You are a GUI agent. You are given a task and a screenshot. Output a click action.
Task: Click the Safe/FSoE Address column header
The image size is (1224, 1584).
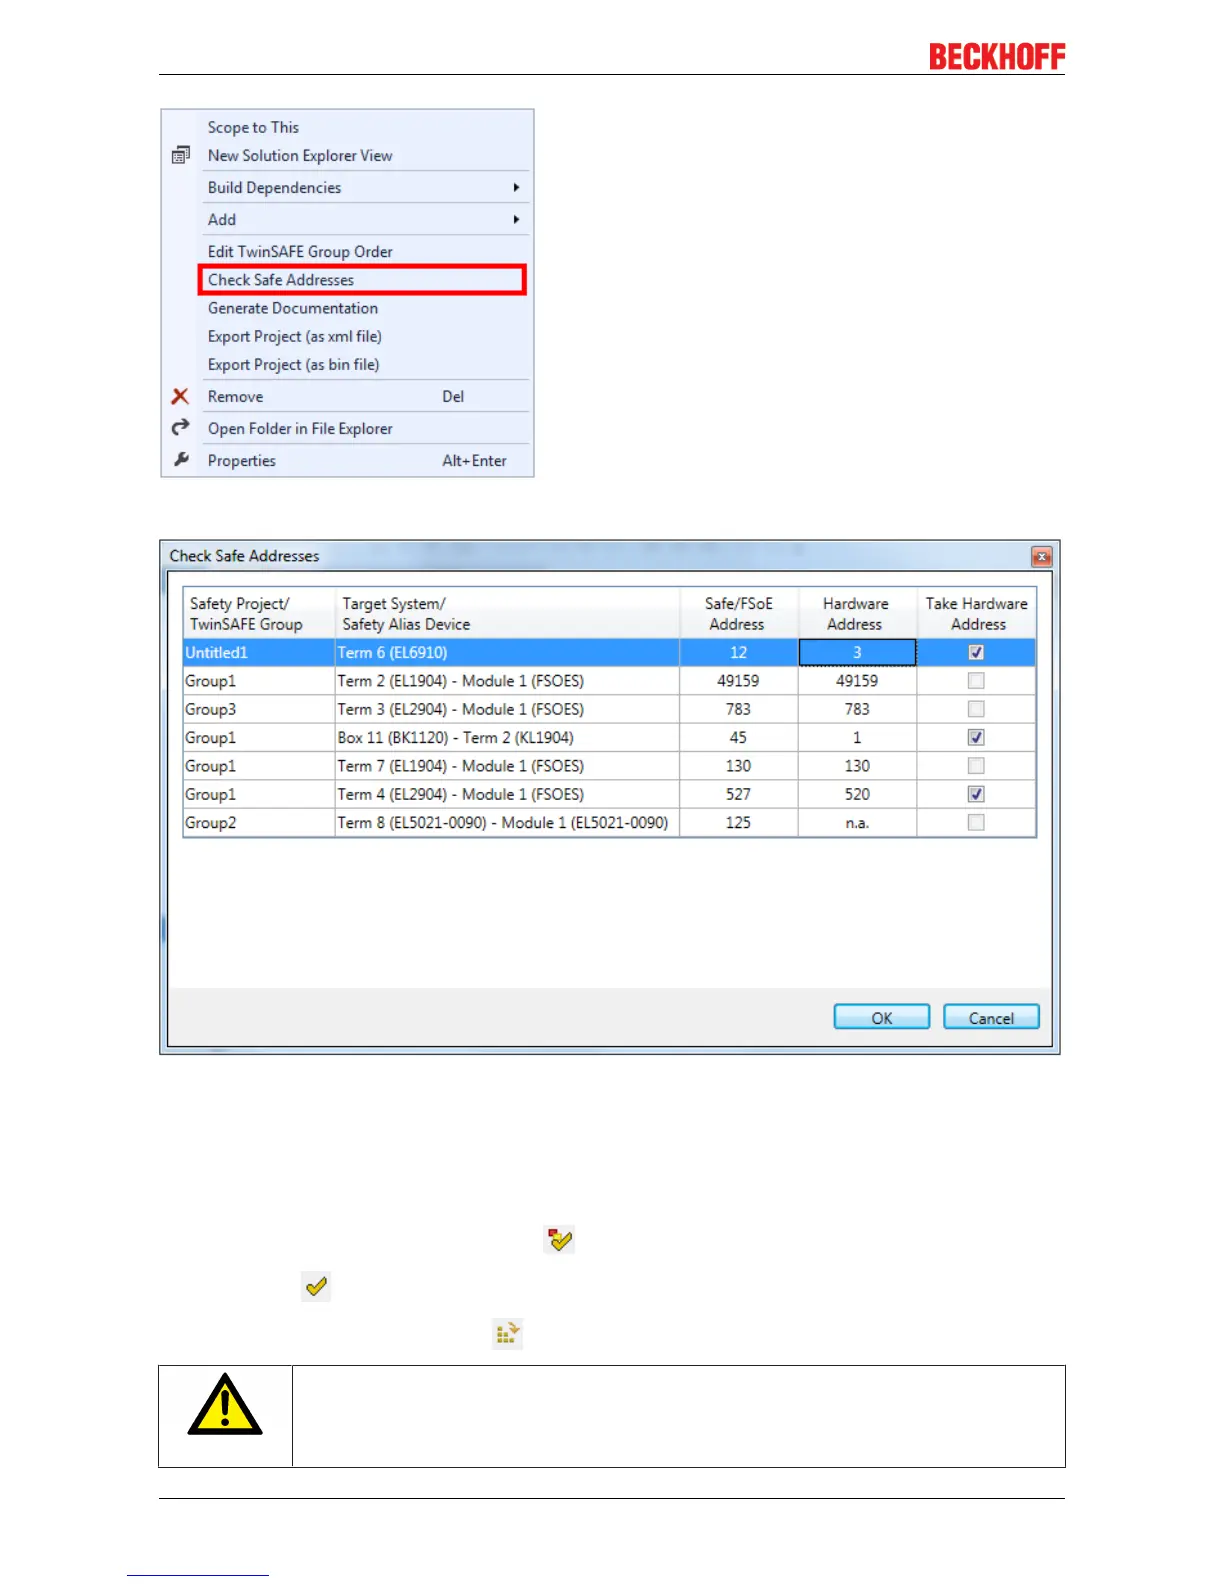pos(739,613)
